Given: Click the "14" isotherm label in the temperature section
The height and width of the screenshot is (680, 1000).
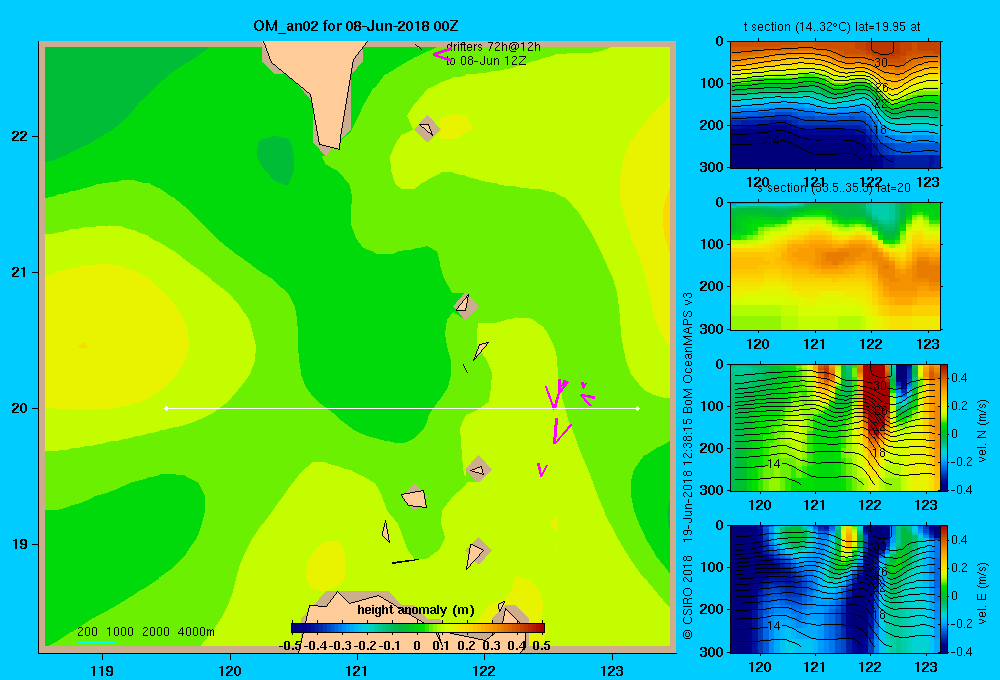Looking at the screenshot, I should 773,140.
